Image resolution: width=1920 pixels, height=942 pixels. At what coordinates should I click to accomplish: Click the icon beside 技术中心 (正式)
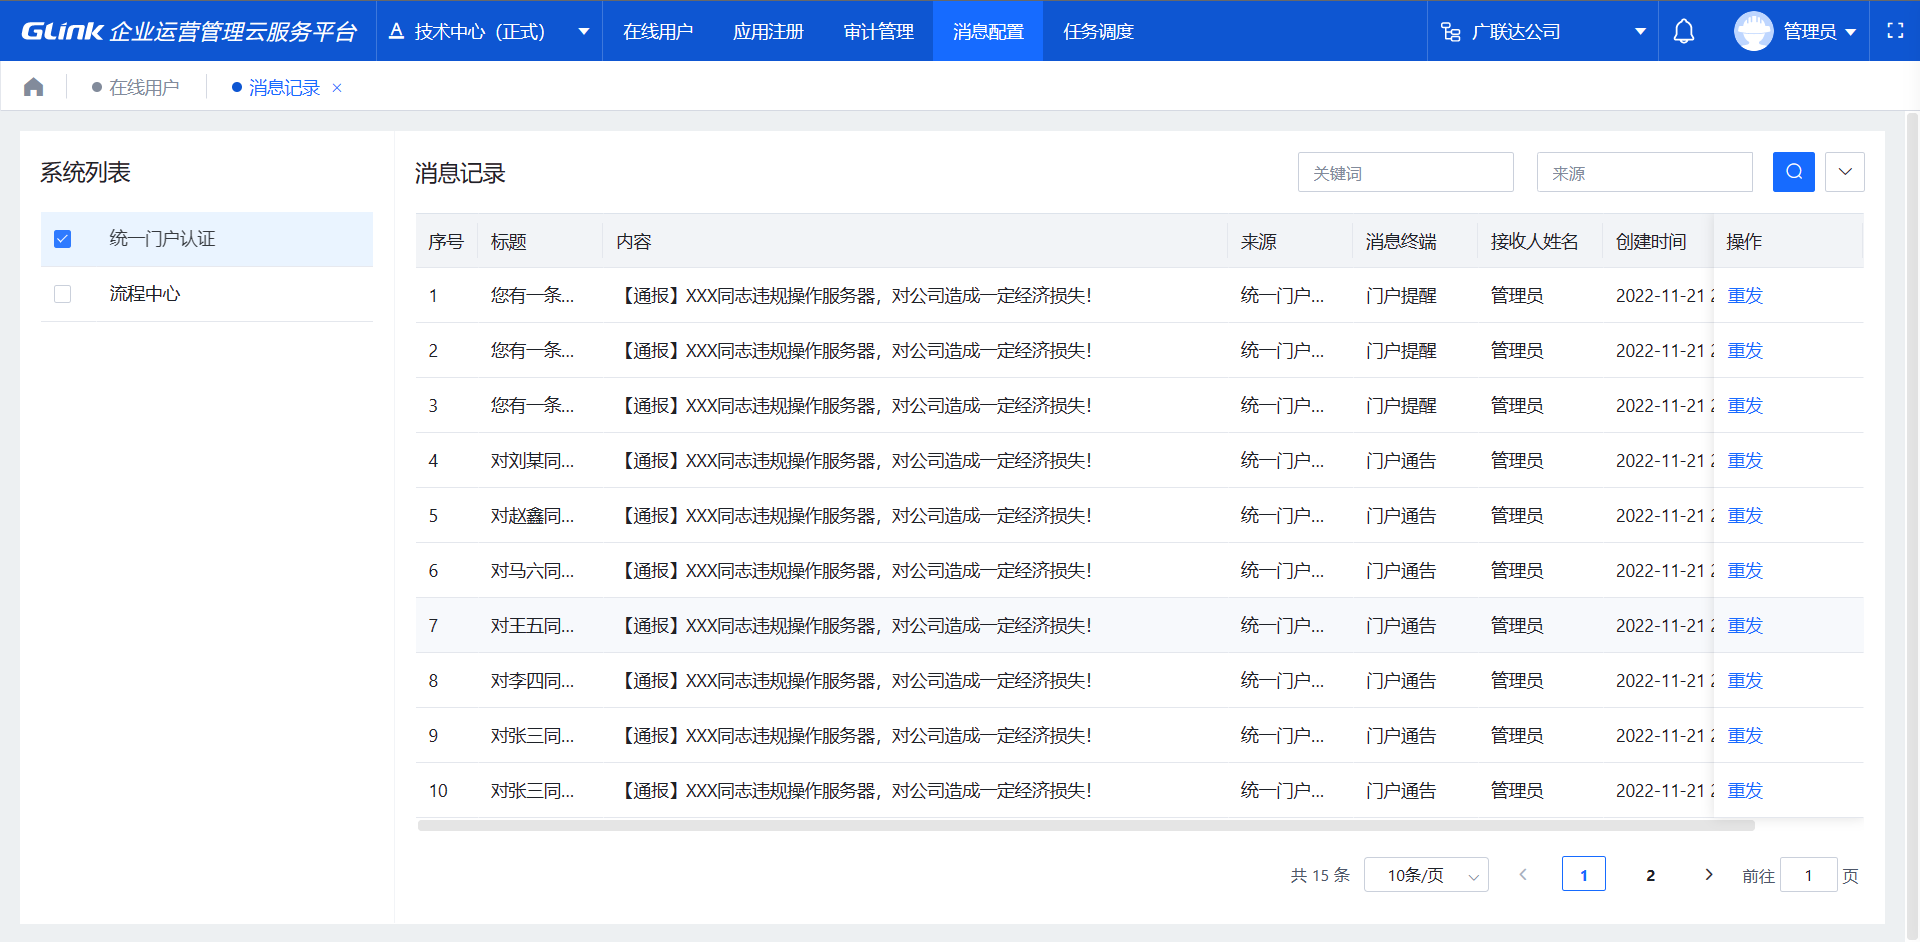pyautogui.click(x=396, y=31)
